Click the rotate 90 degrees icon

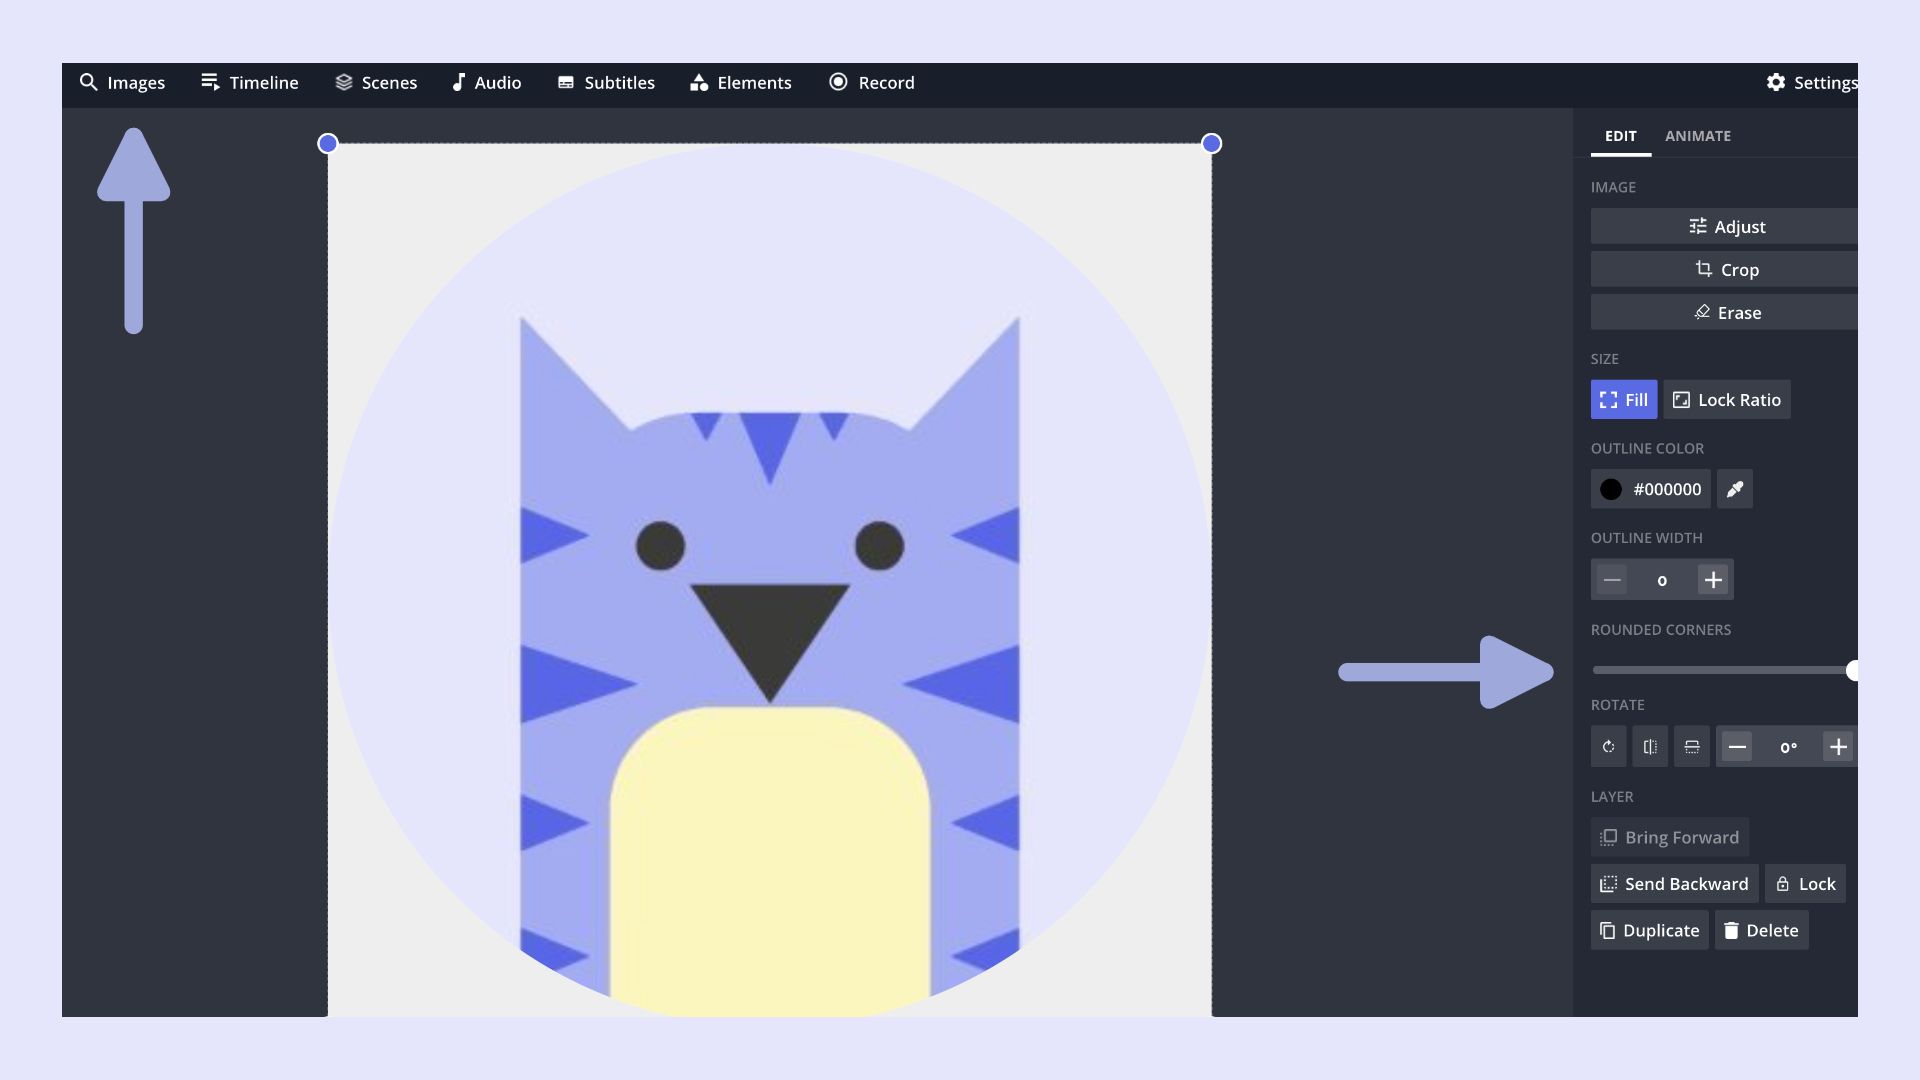(x=1608, y=747)
